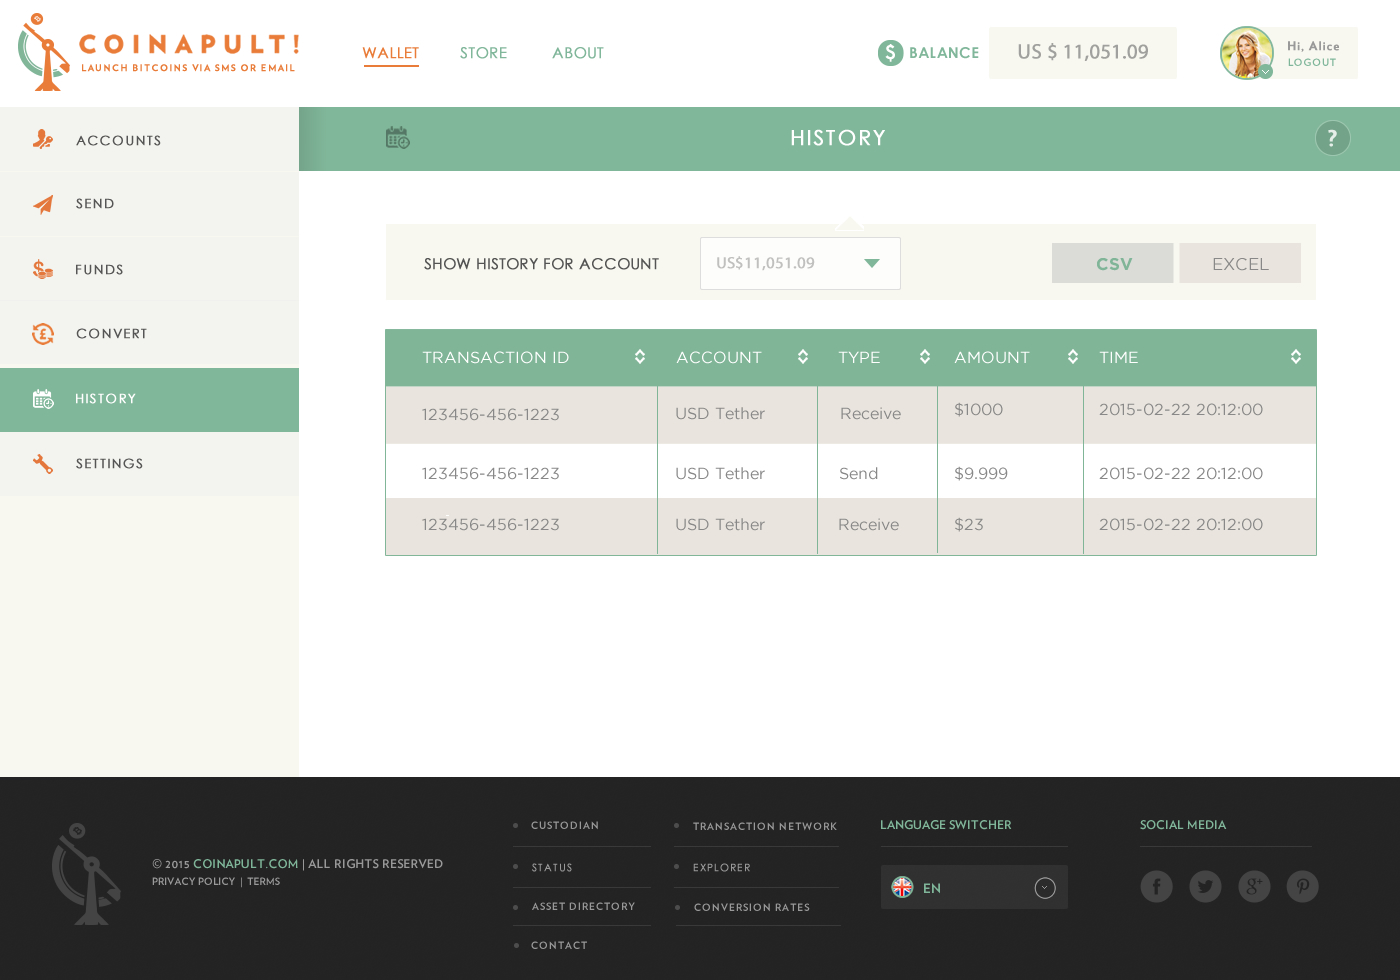Export history as CSV
The image size is (1400, 980).
coord(1112,263)
